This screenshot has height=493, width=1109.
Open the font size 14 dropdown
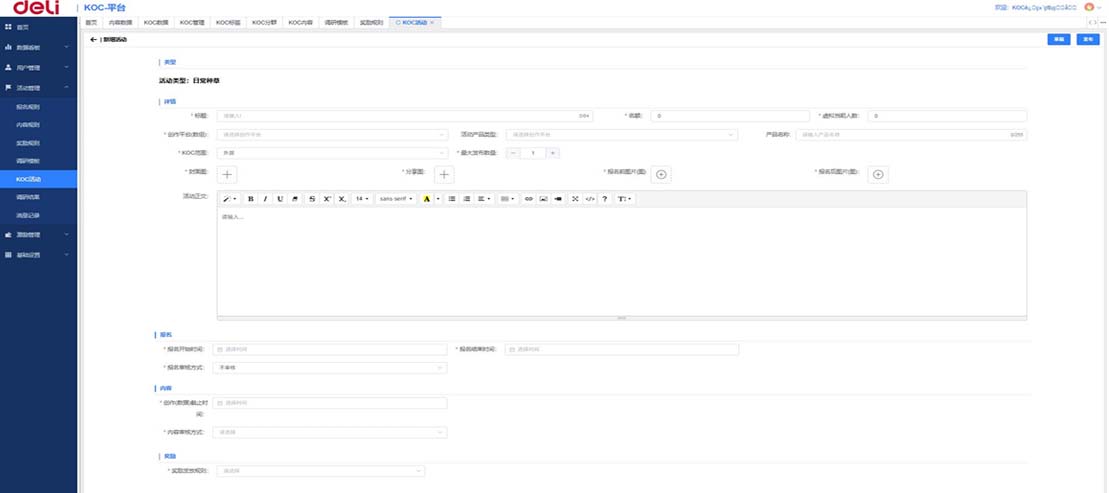click(362, 199)
